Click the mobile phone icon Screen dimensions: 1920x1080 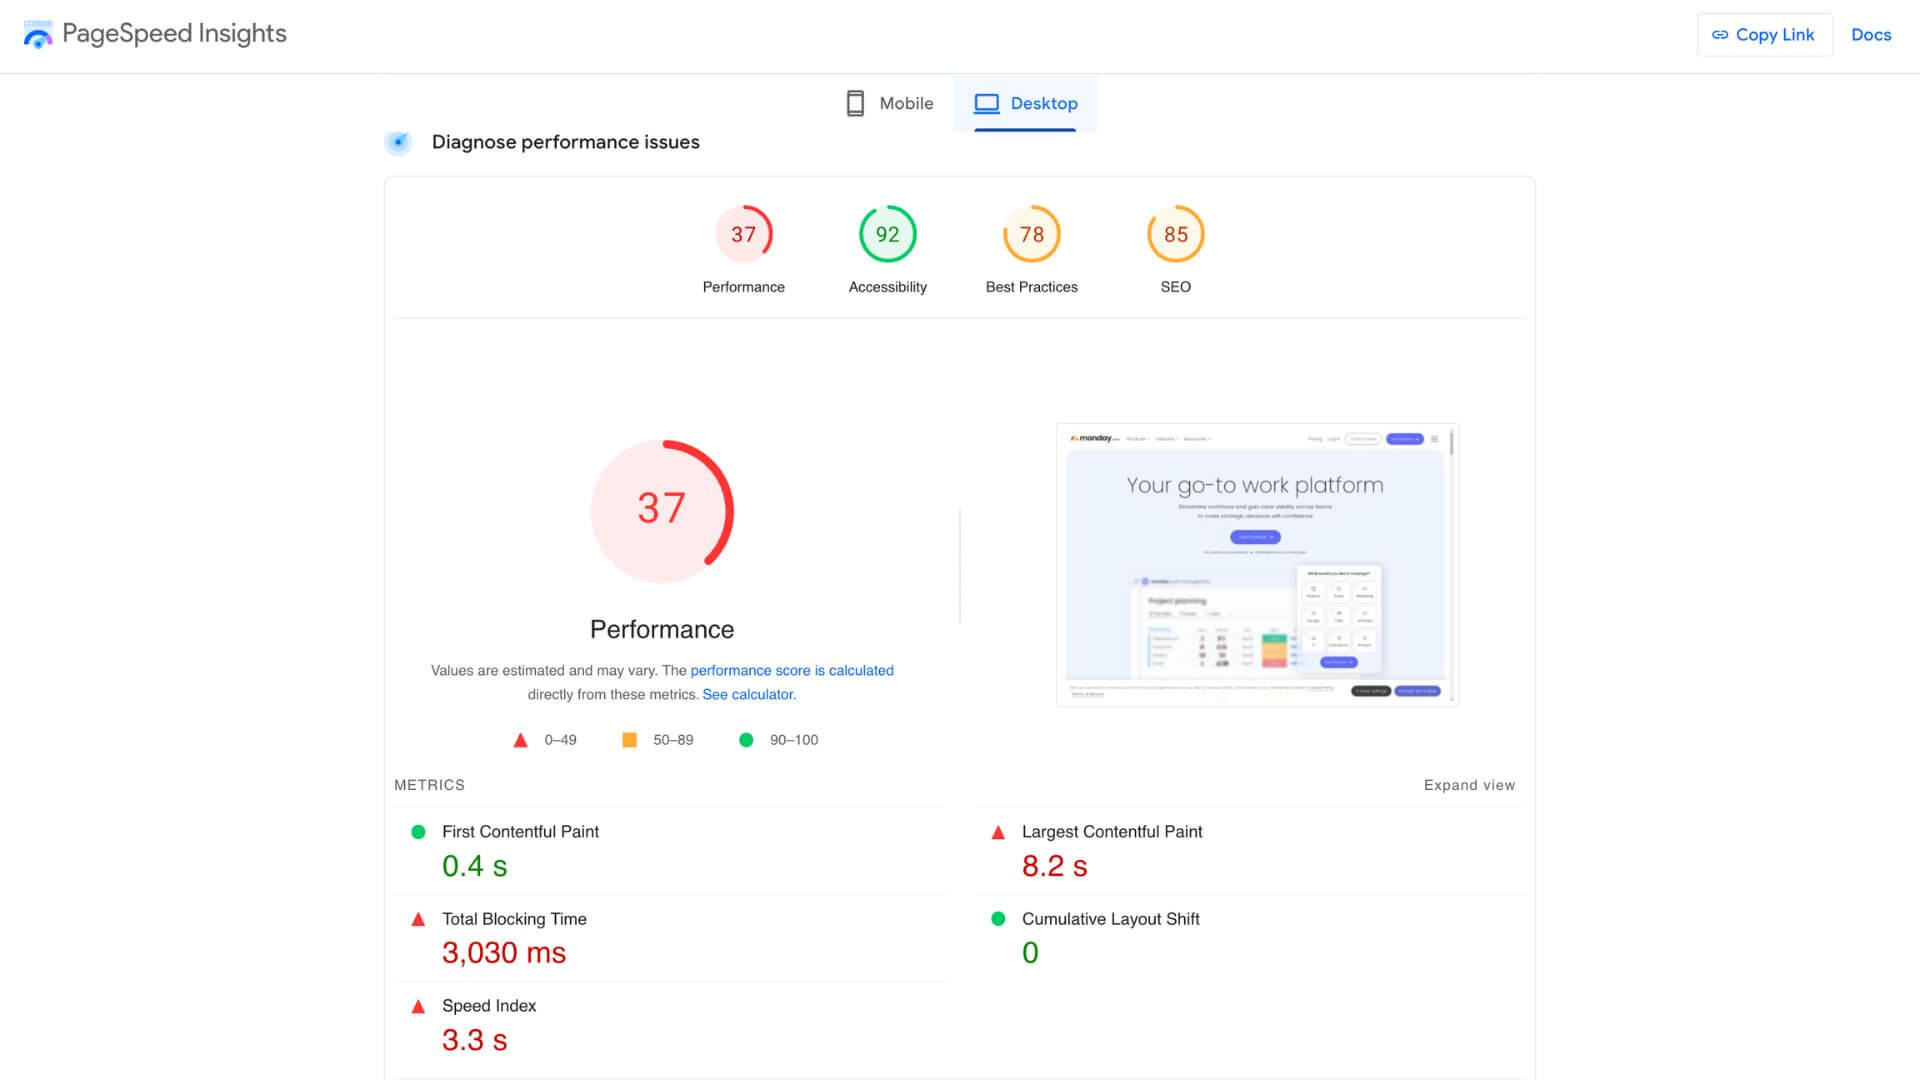pyautogui.click(x=855, y=103)
